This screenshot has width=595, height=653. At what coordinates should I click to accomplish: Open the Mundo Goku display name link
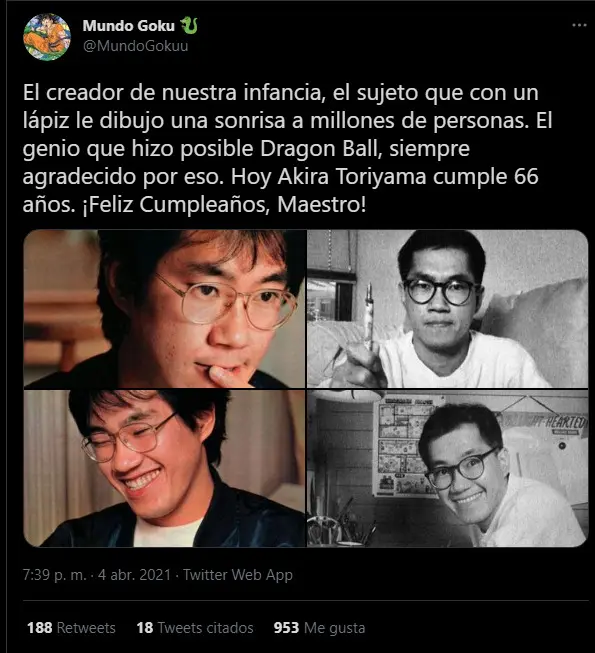tap(129, 26)
